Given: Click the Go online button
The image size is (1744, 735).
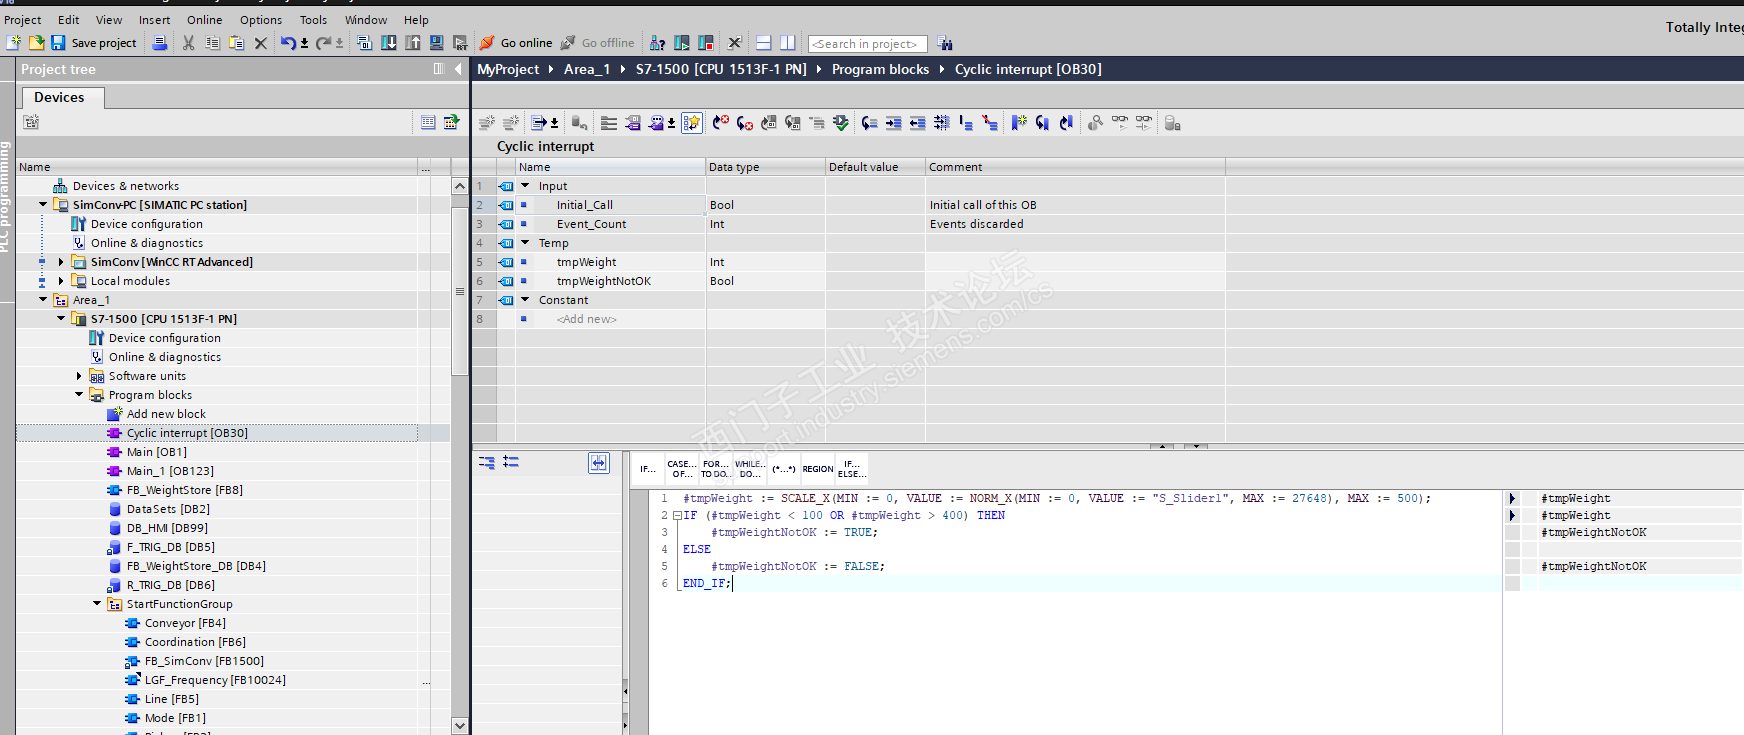Looking at the screenshot, I should [x=516, y=43].
